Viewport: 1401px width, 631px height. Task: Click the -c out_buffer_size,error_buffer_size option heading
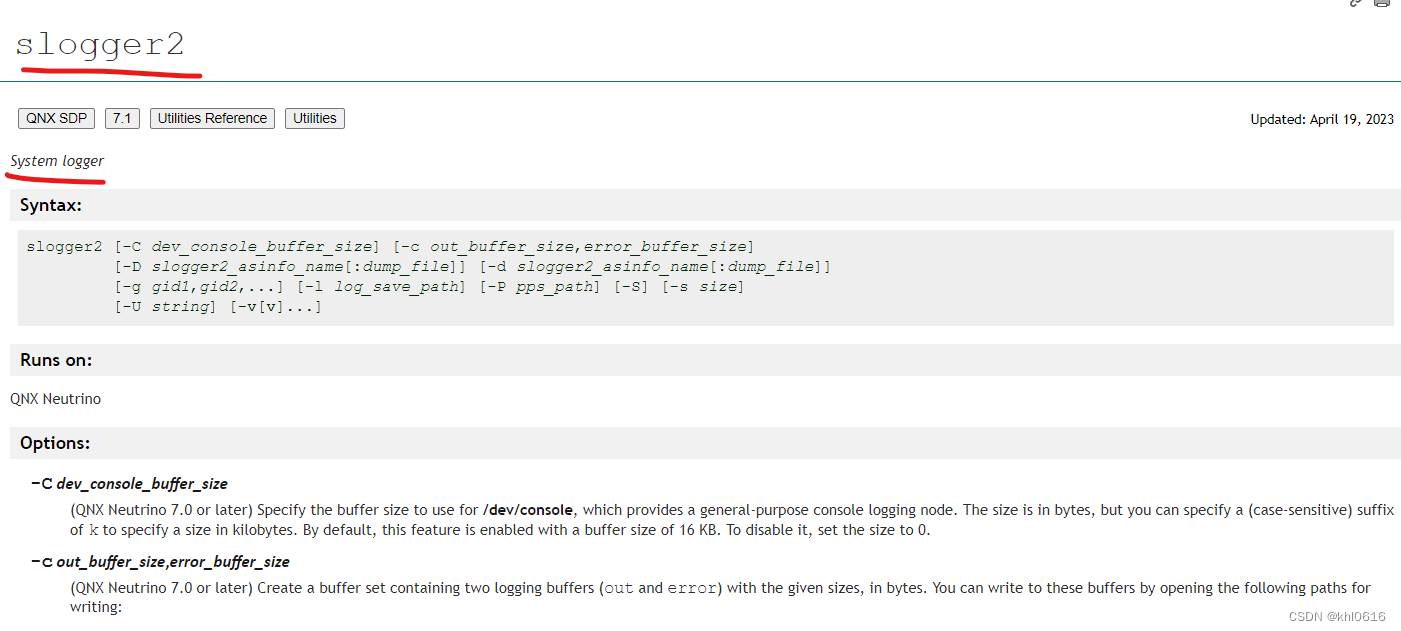pyautogui.click(x=161, y=562)
